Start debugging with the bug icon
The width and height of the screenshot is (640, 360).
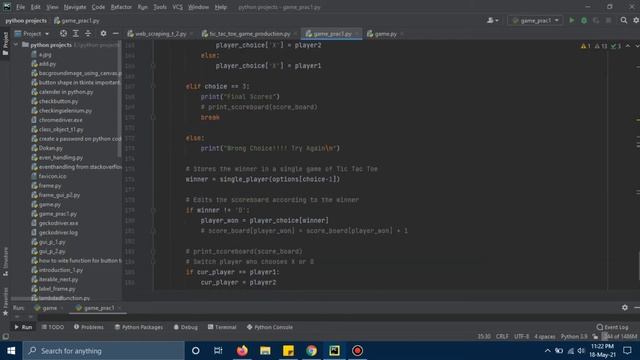click(584, 20)
